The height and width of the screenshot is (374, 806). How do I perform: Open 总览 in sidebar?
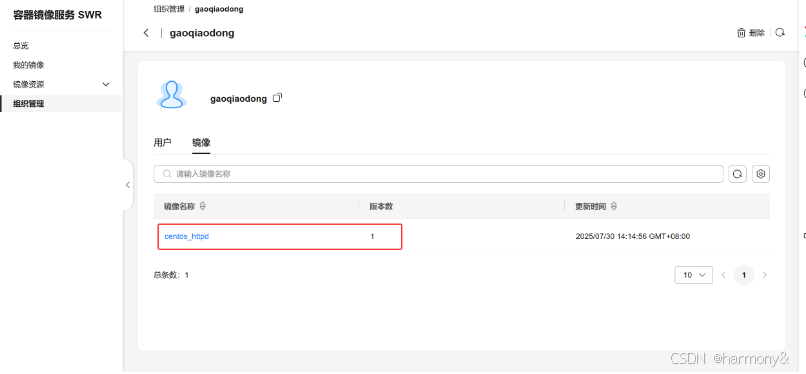(21, 46)
